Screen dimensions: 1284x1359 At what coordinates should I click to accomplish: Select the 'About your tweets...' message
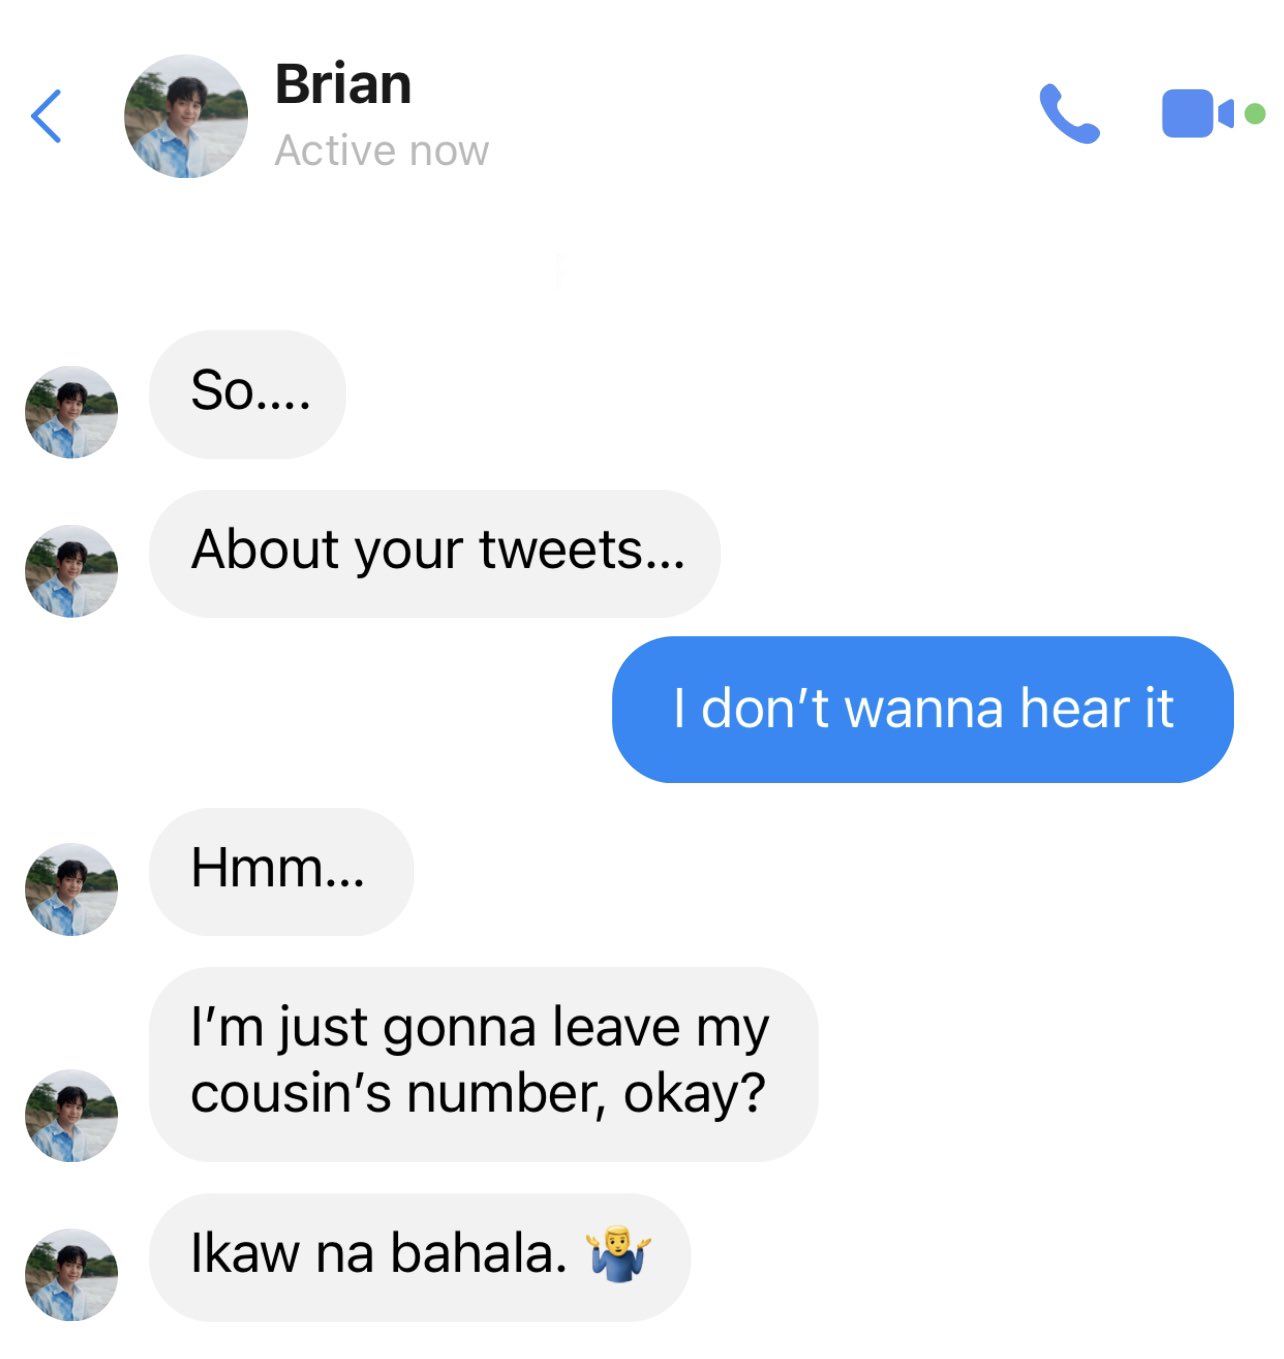point(434,553)
